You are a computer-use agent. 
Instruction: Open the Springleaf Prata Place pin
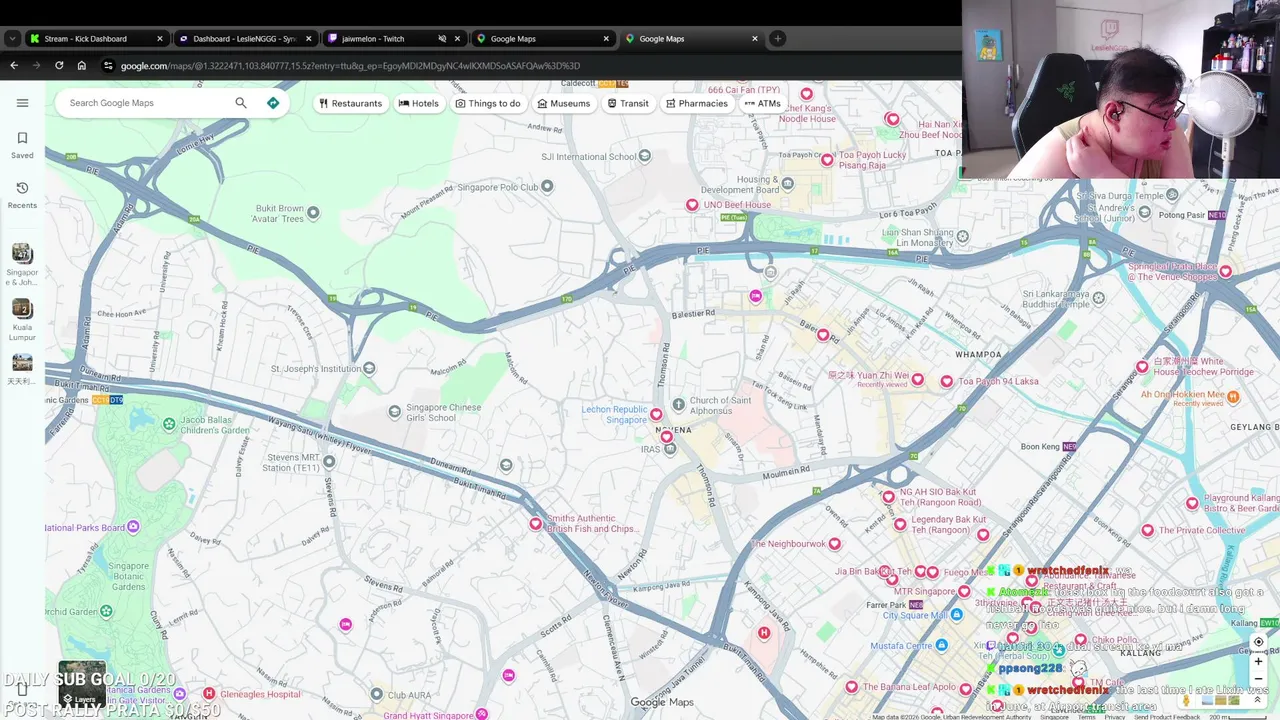1225,271
